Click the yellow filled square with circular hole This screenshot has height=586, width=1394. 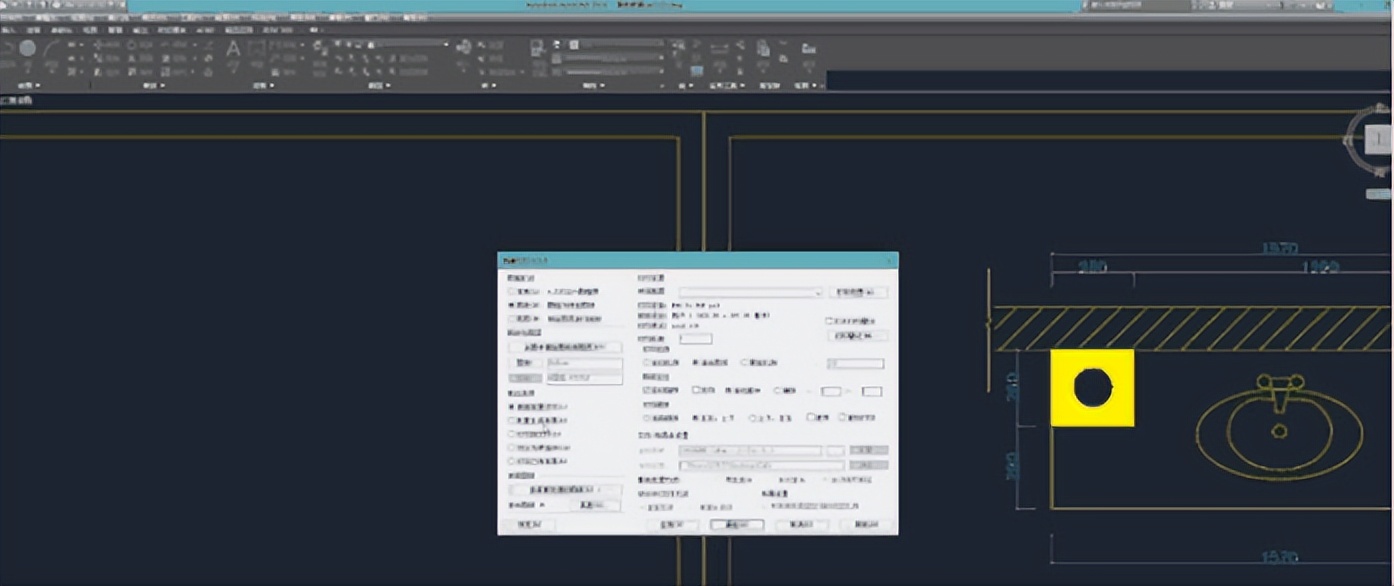1092,388
